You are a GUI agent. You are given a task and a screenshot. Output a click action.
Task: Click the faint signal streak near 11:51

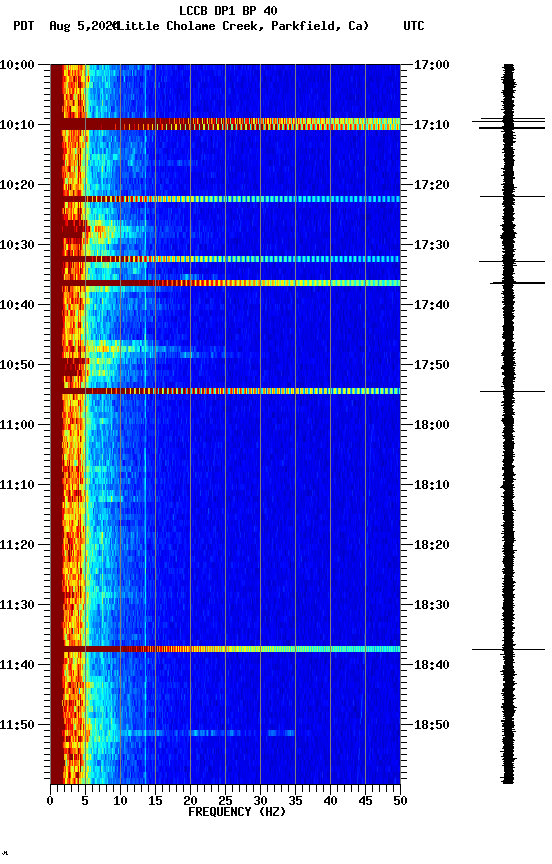point(207,733)
